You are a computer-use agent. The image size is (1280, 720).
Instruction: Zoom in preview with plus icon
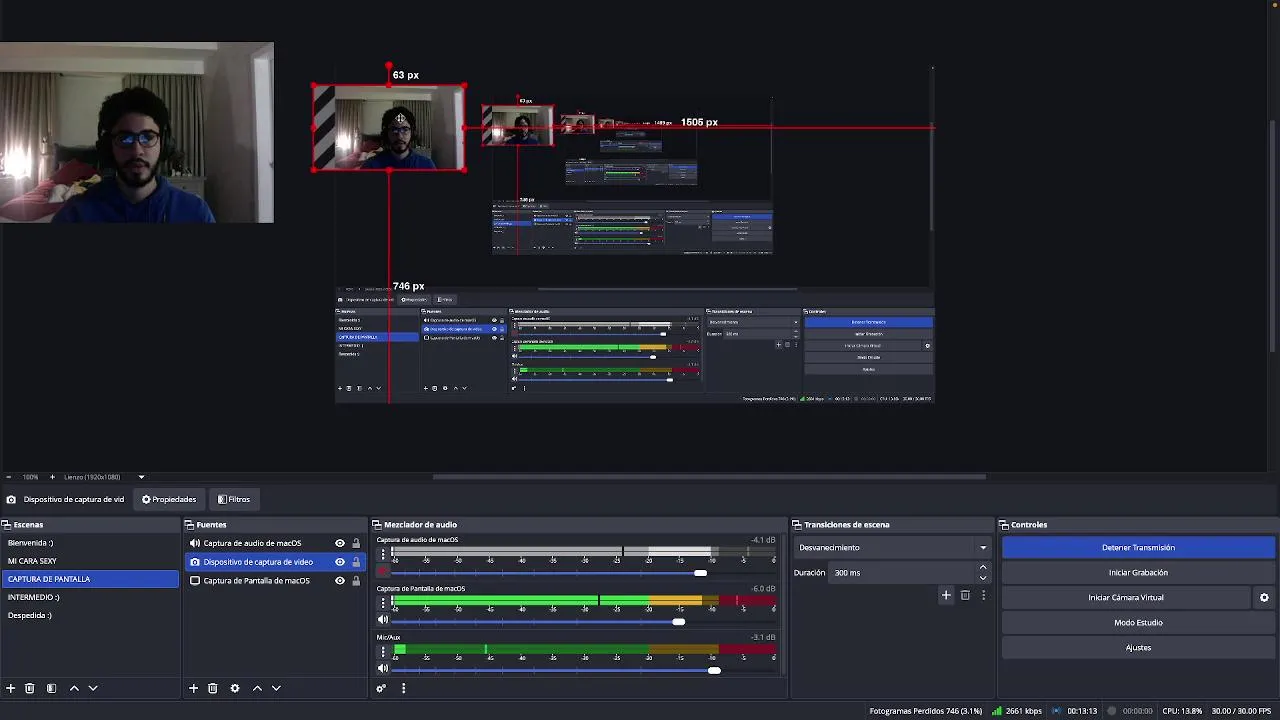click(x=52, y=477)
